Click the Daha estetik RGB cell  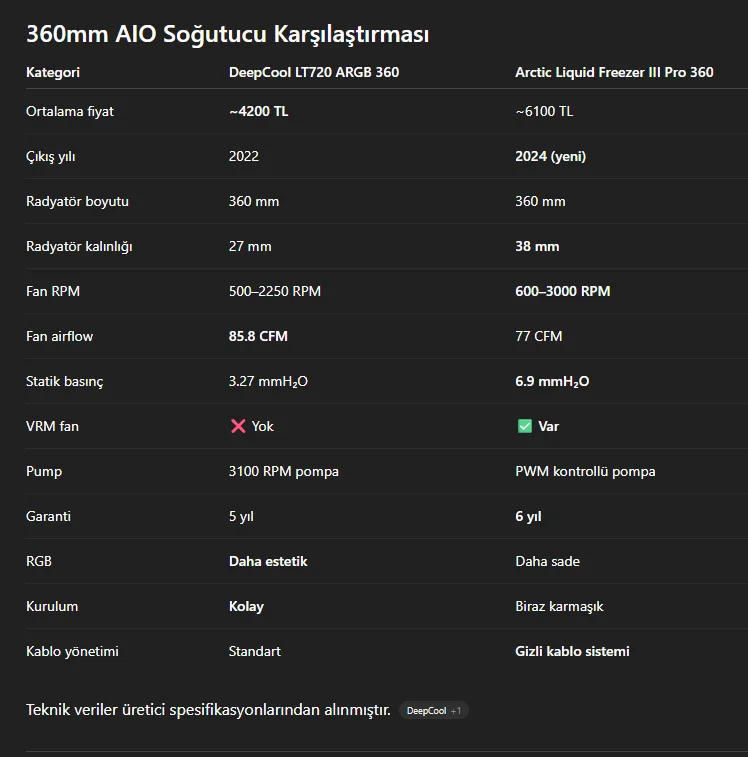[268, 561]
